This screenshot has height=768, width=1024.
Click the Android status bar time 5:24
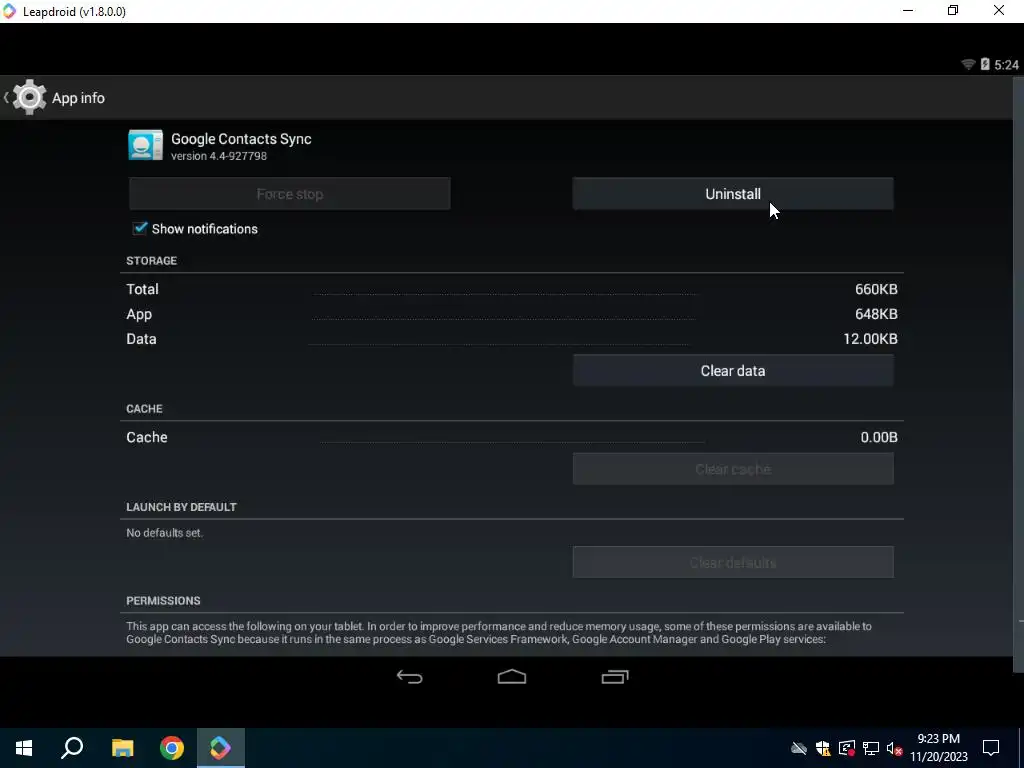pos(1006,65)
